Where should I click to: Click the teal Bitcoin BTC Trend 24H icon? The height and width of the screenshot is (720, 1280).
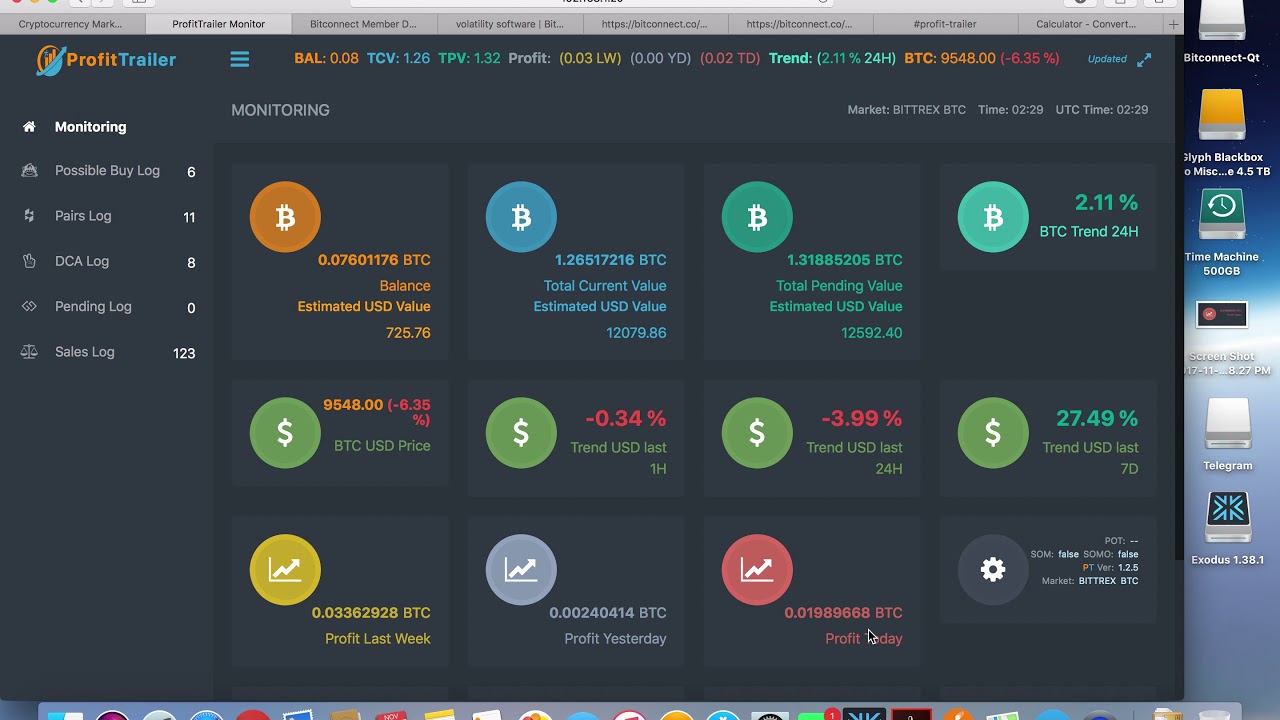pos(993,217)
